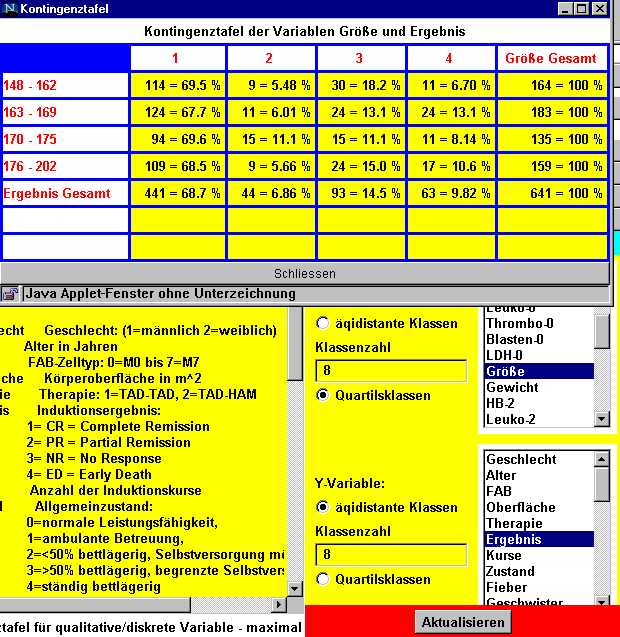Click the Netscape icon in the title bar
Image resolution: width=620 pixels, height=637 pixels.
coord(10,8)
